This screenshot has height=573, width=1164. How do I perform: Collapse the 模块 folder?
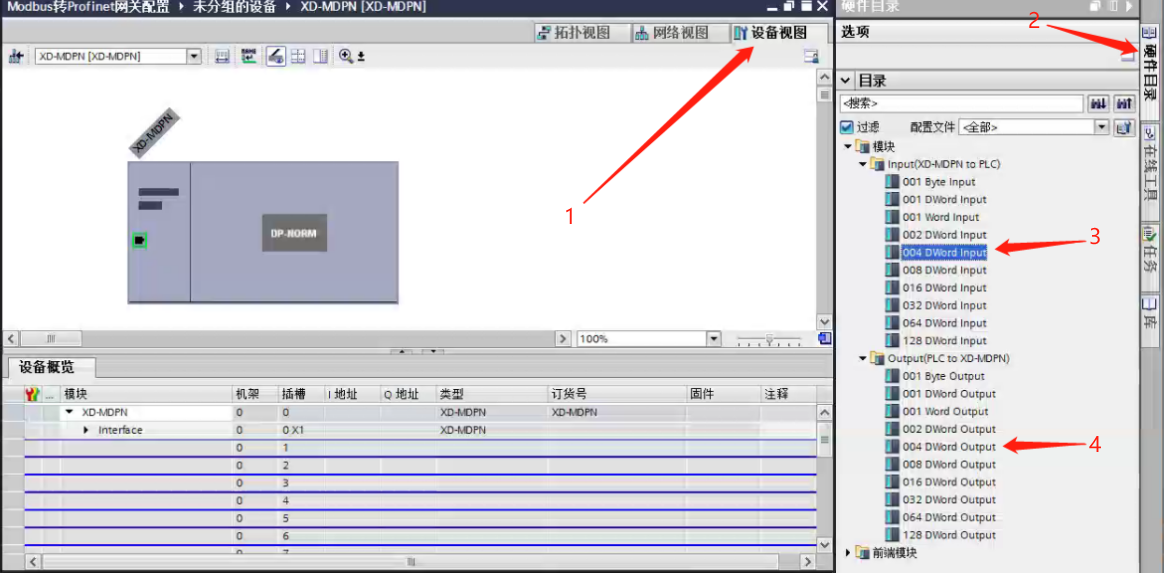click(848, 146)
